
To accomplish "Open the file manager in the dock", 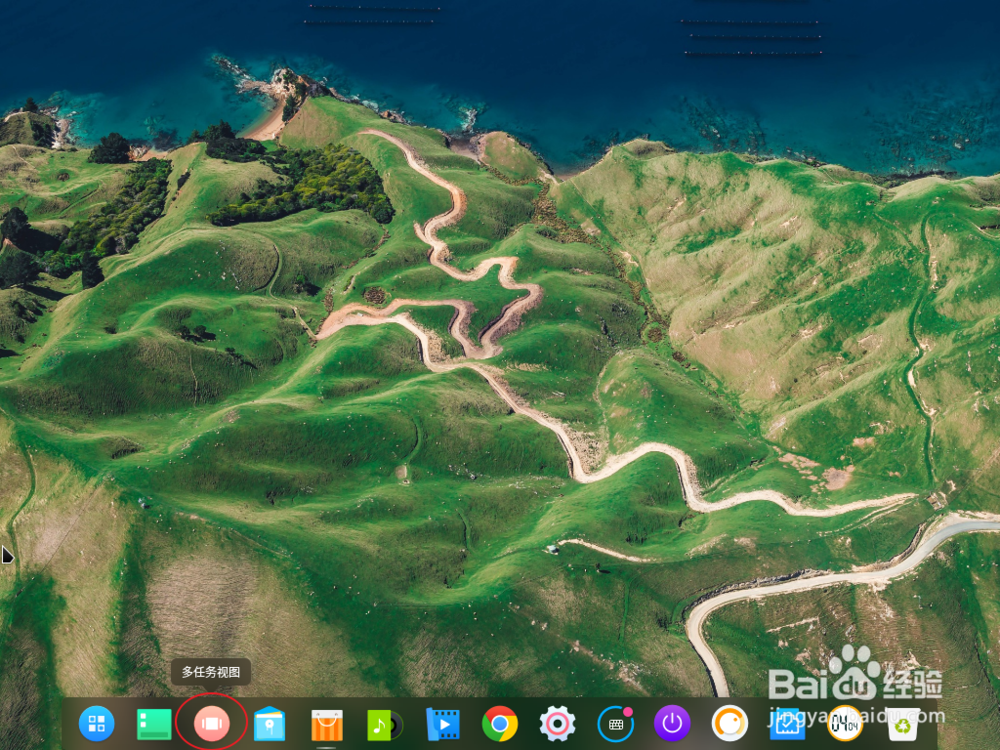I will point(269,723).
